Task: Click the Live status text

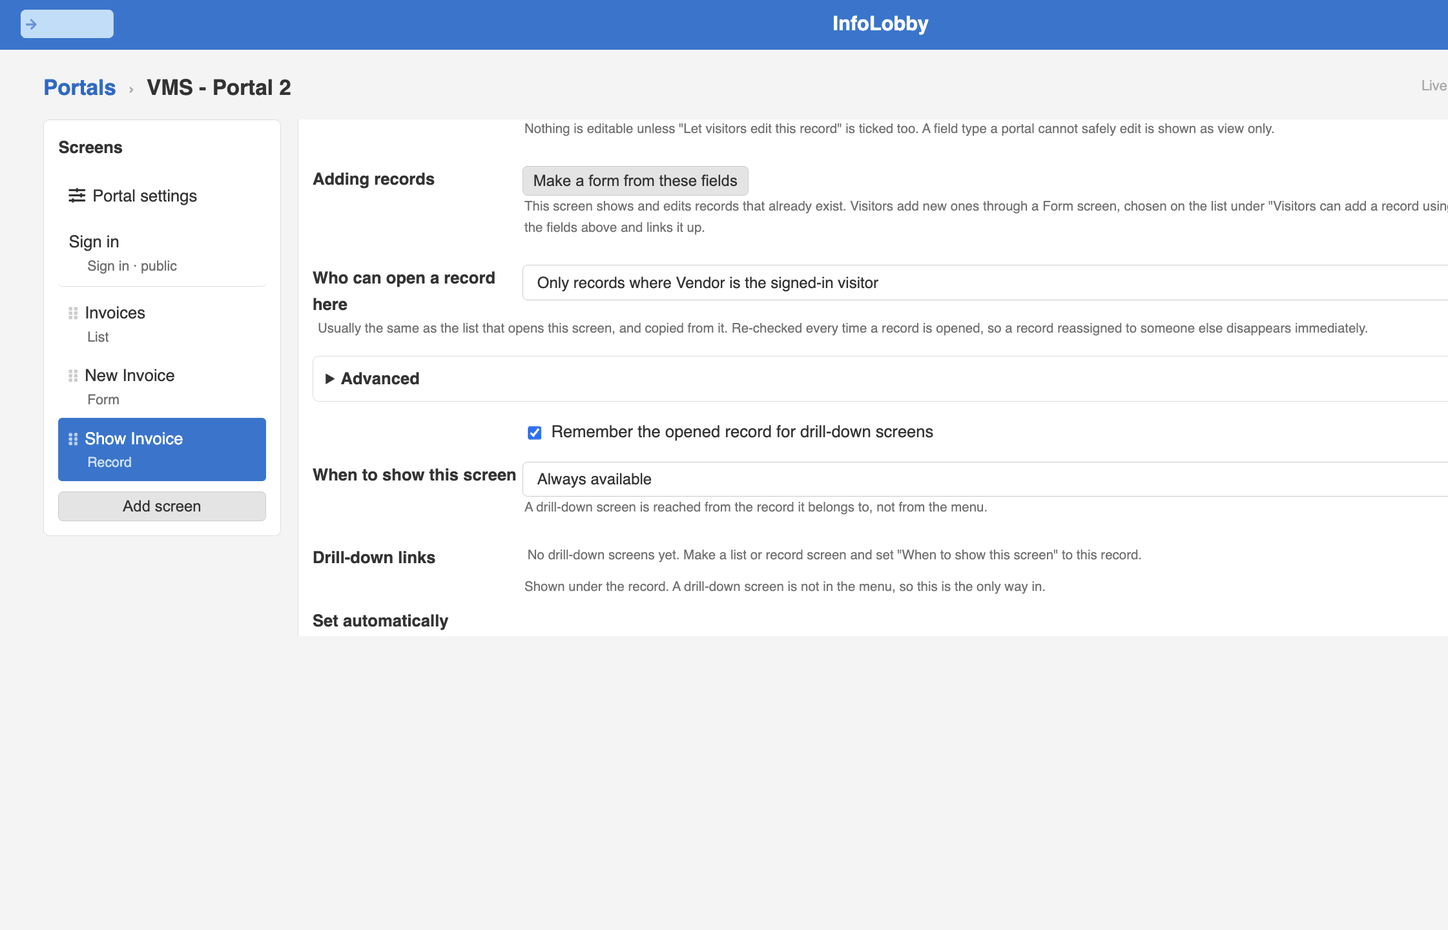Action: tap(1434, 86)
